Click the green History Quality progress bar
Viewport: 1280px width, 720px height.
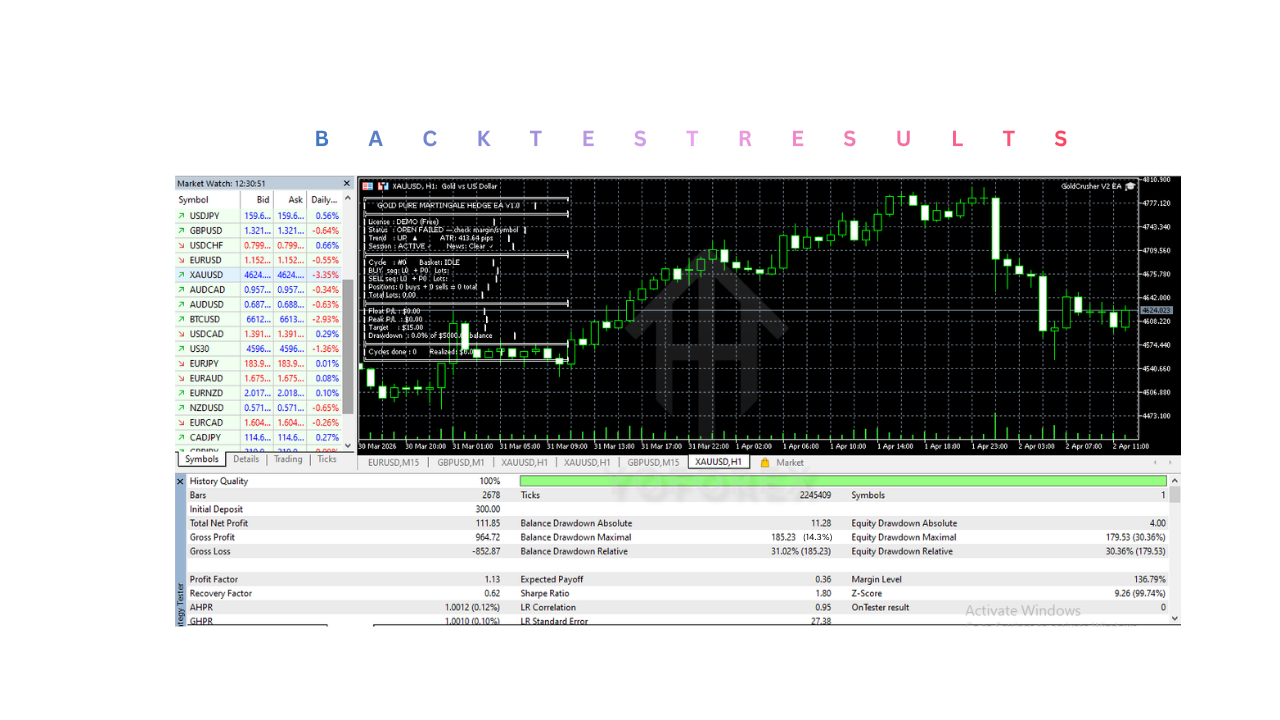(840, 481)
